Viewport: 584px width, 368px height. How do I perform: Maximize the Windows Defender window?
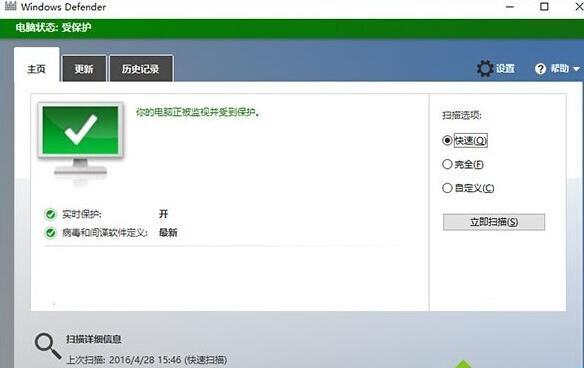(x=544, y=7)
